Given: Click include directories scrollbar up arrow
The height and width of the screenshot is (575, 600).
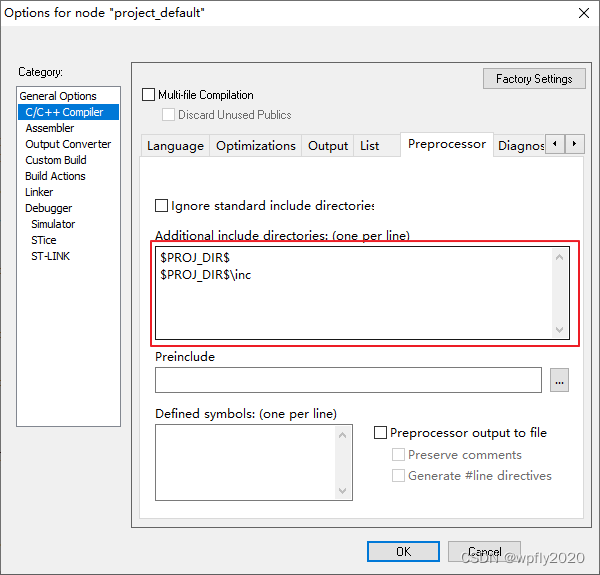Looking at the screenshot, I should [x=559, y=257].
